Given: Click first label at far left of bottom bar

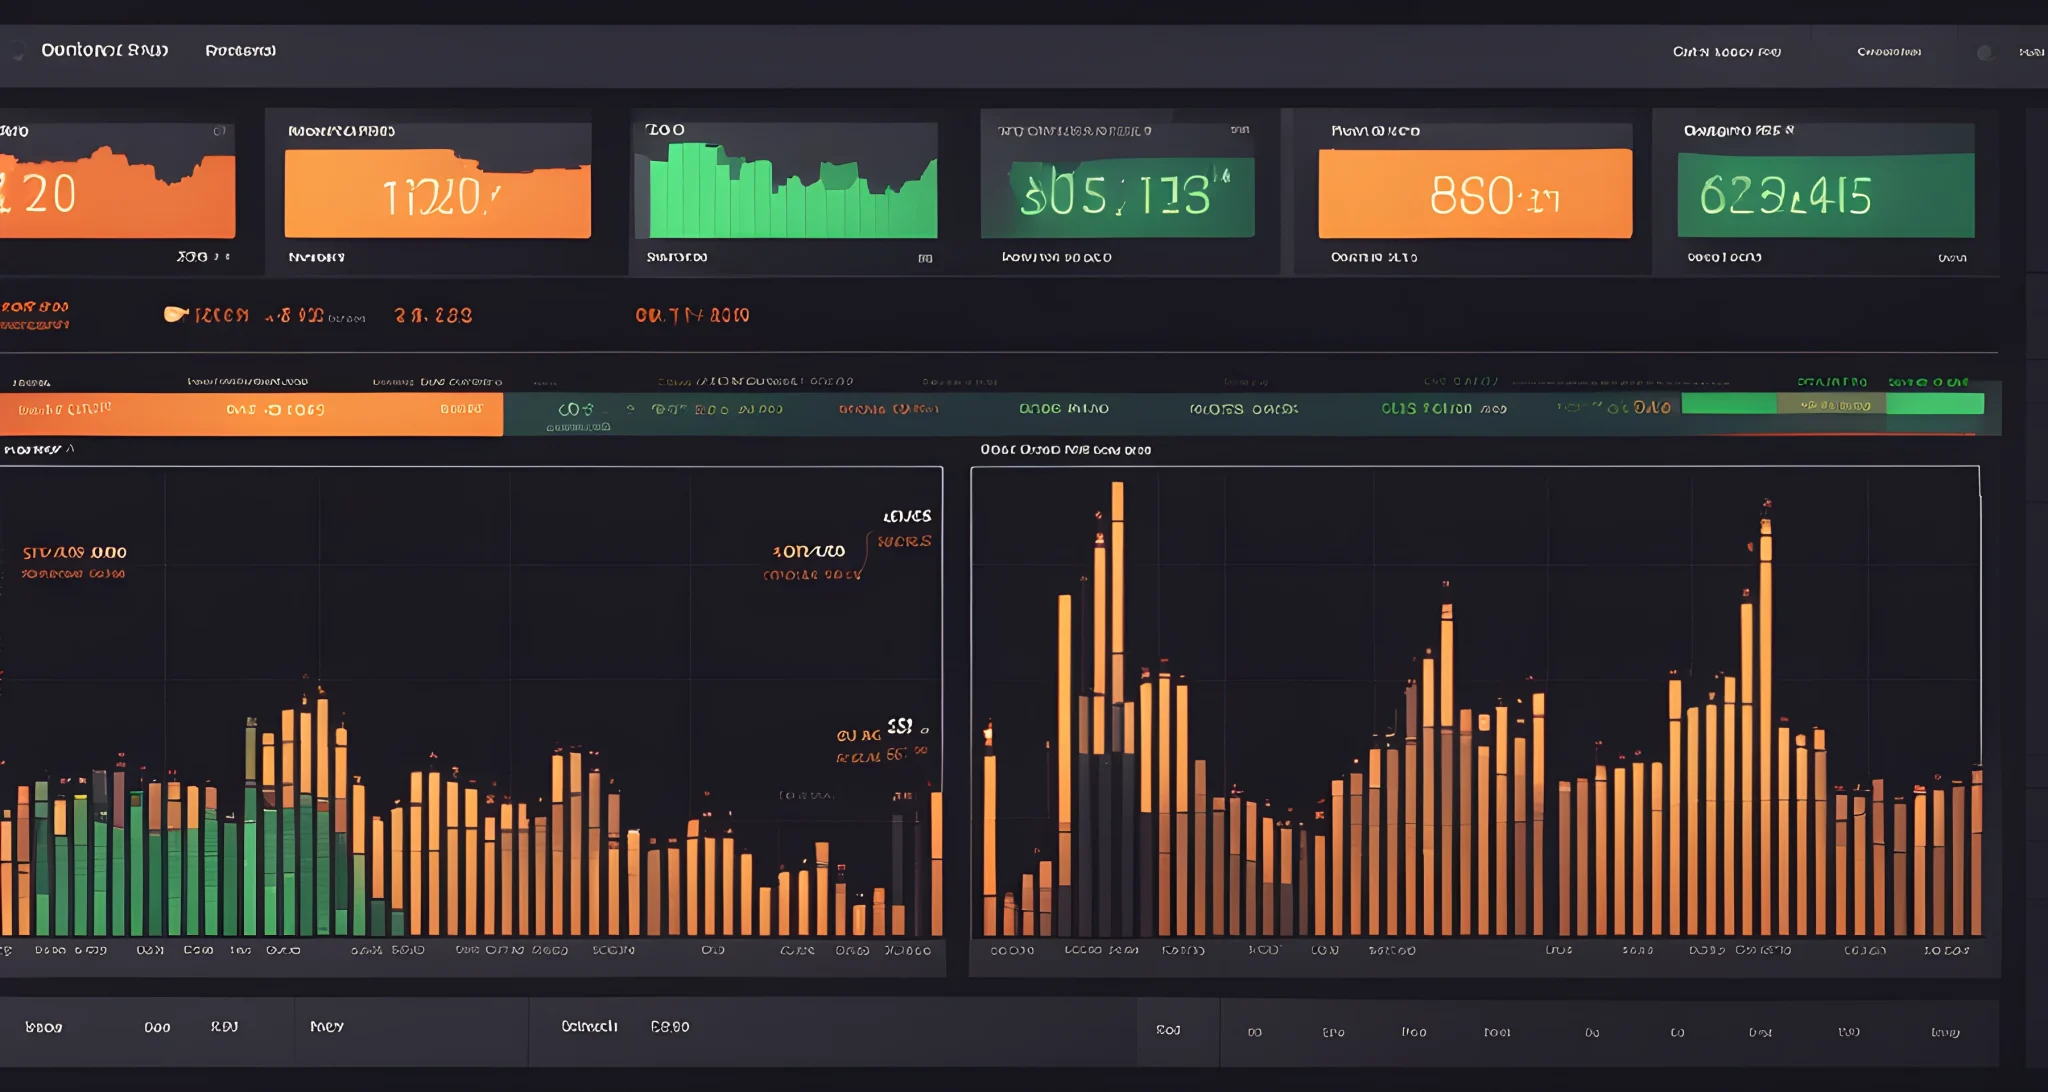Looking at the screenshot, I should [44, 1028].
